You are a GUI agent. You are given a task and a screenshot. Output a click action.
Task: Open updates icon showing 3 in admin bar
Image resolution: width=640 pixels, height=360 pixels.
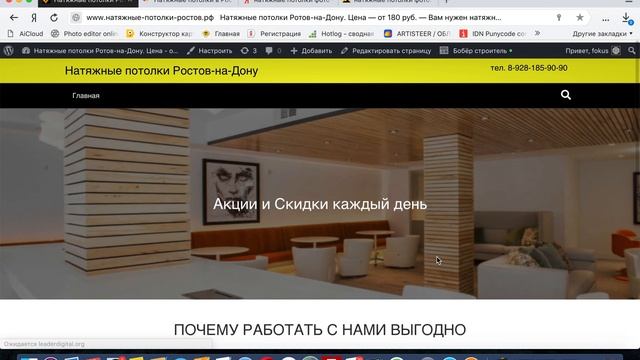(x=249, y=51)
